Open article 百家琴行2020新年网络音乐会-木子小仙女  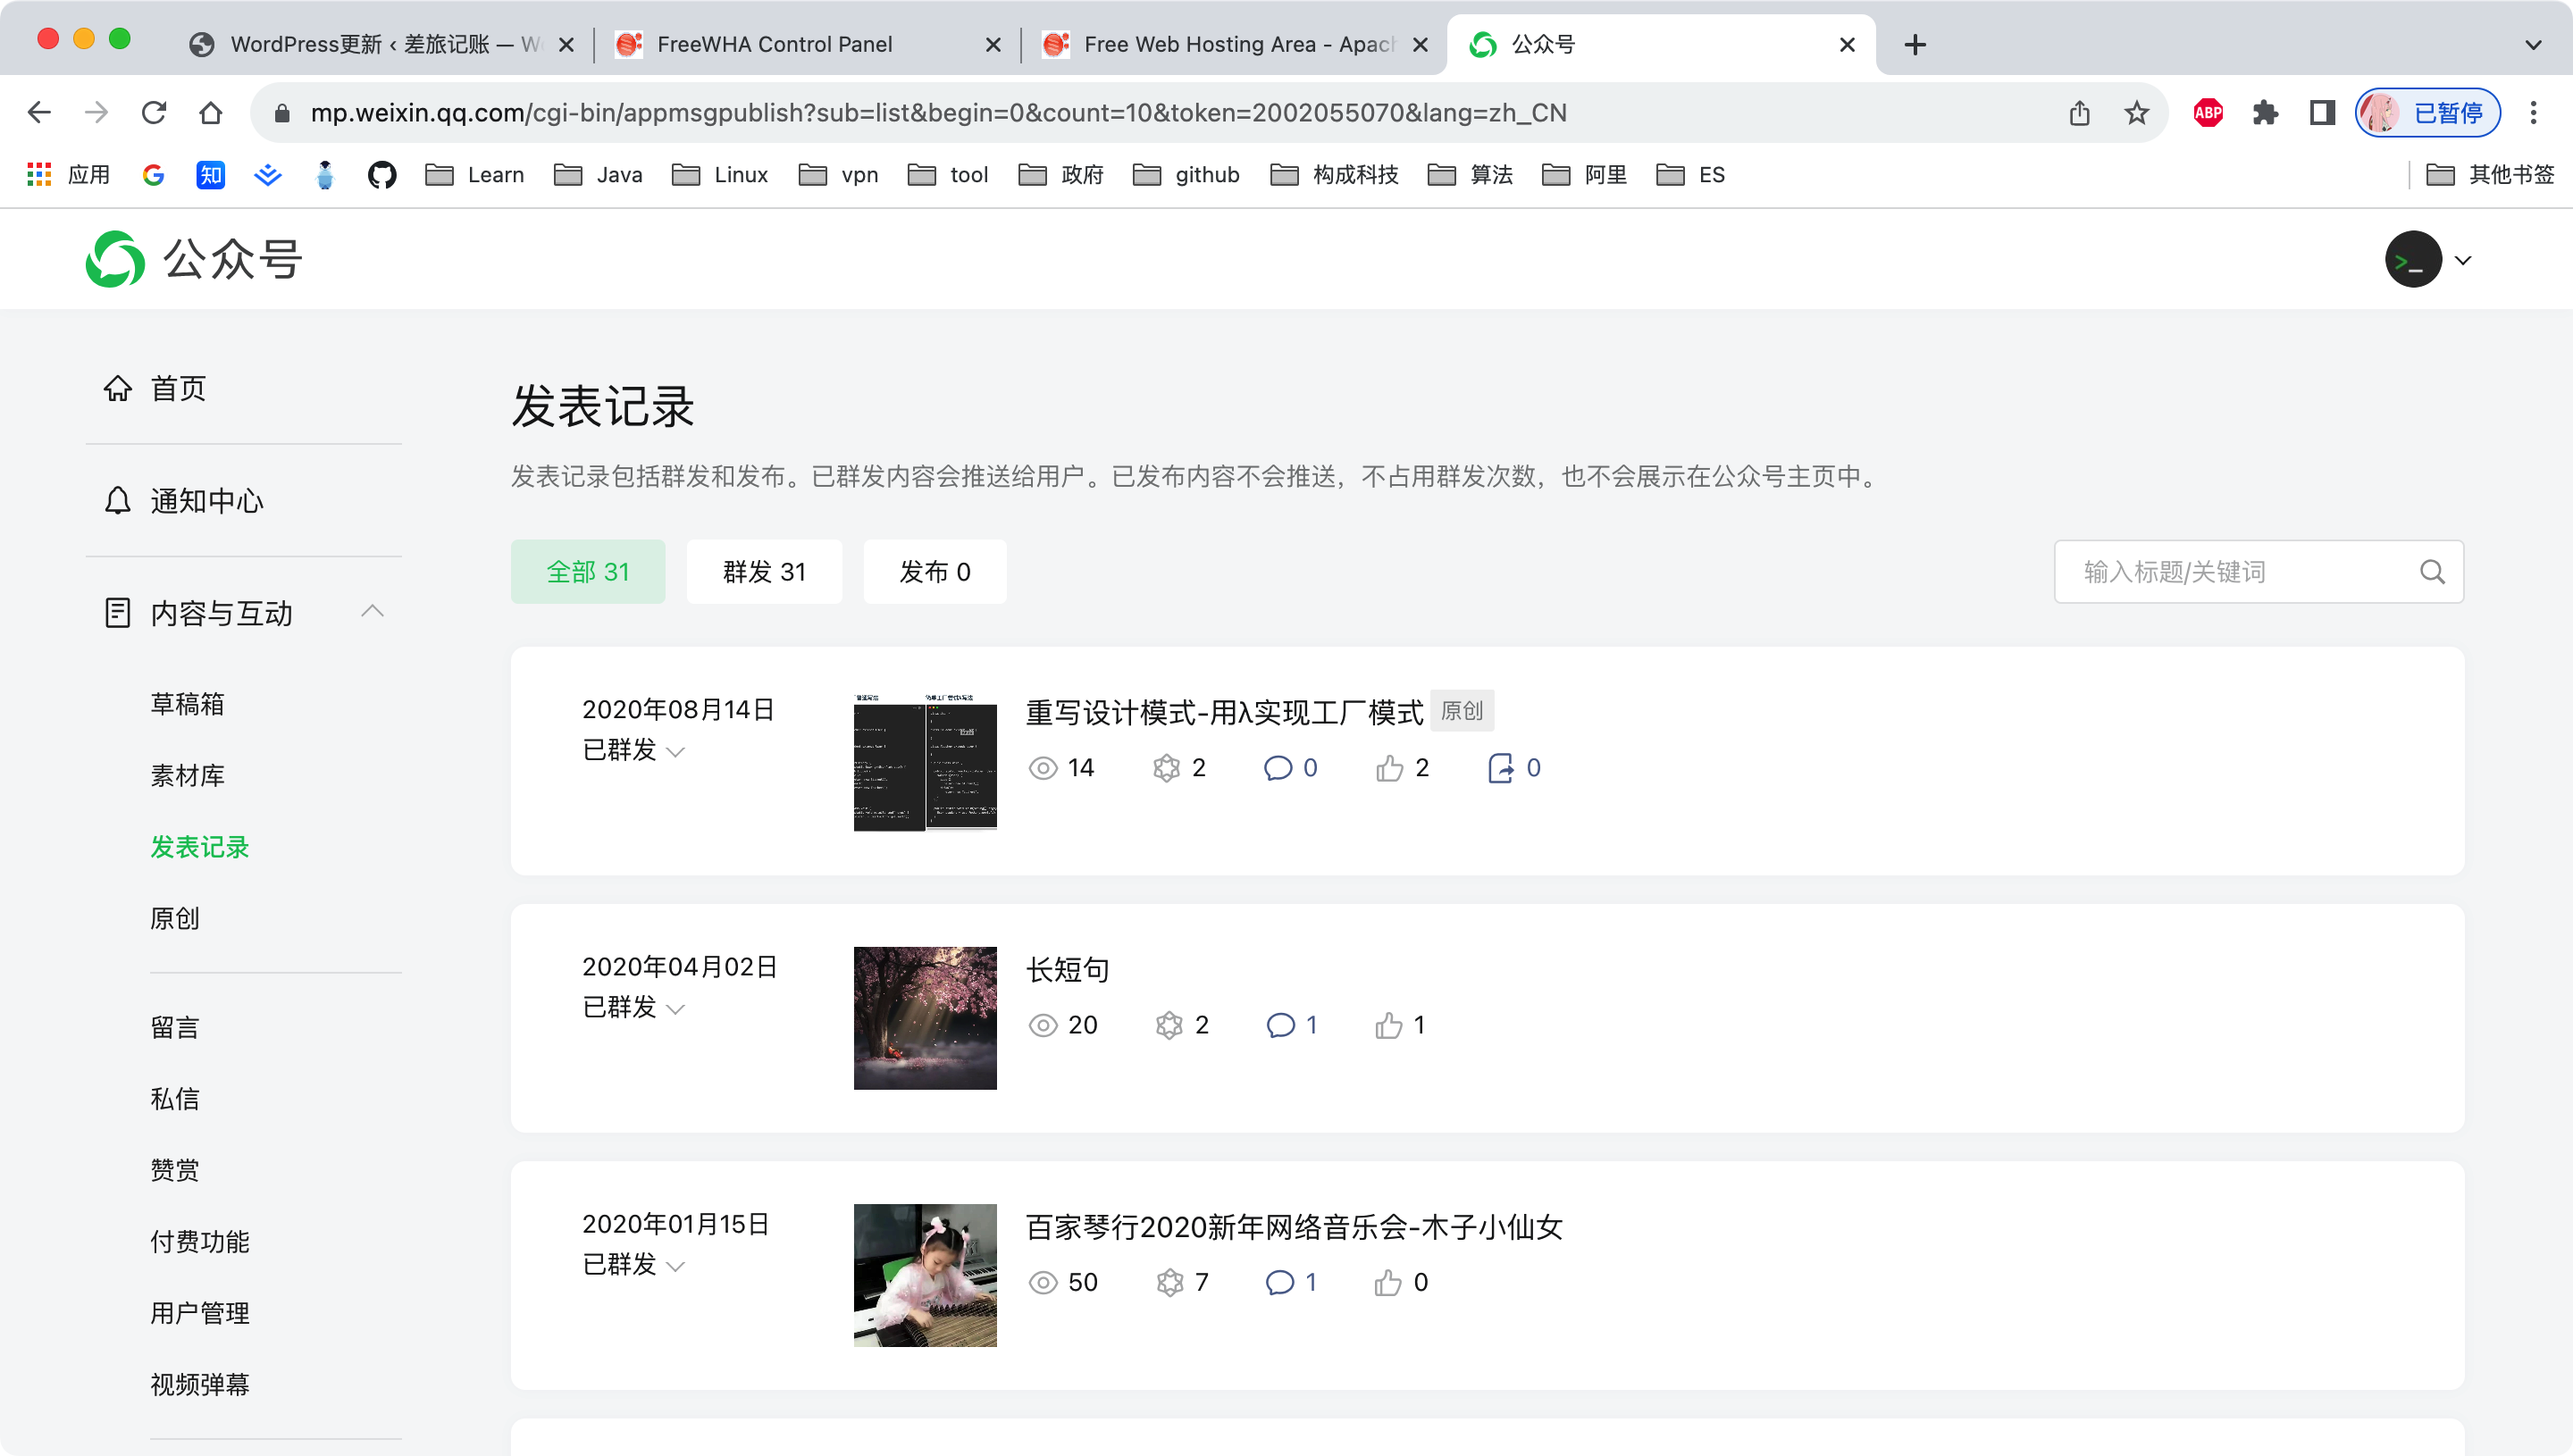pos(1293,1227)
